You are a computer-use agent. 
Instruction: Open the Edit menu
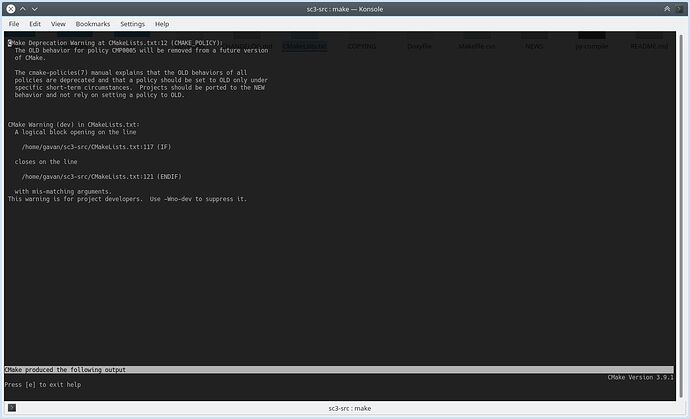(x=35, y=23)
